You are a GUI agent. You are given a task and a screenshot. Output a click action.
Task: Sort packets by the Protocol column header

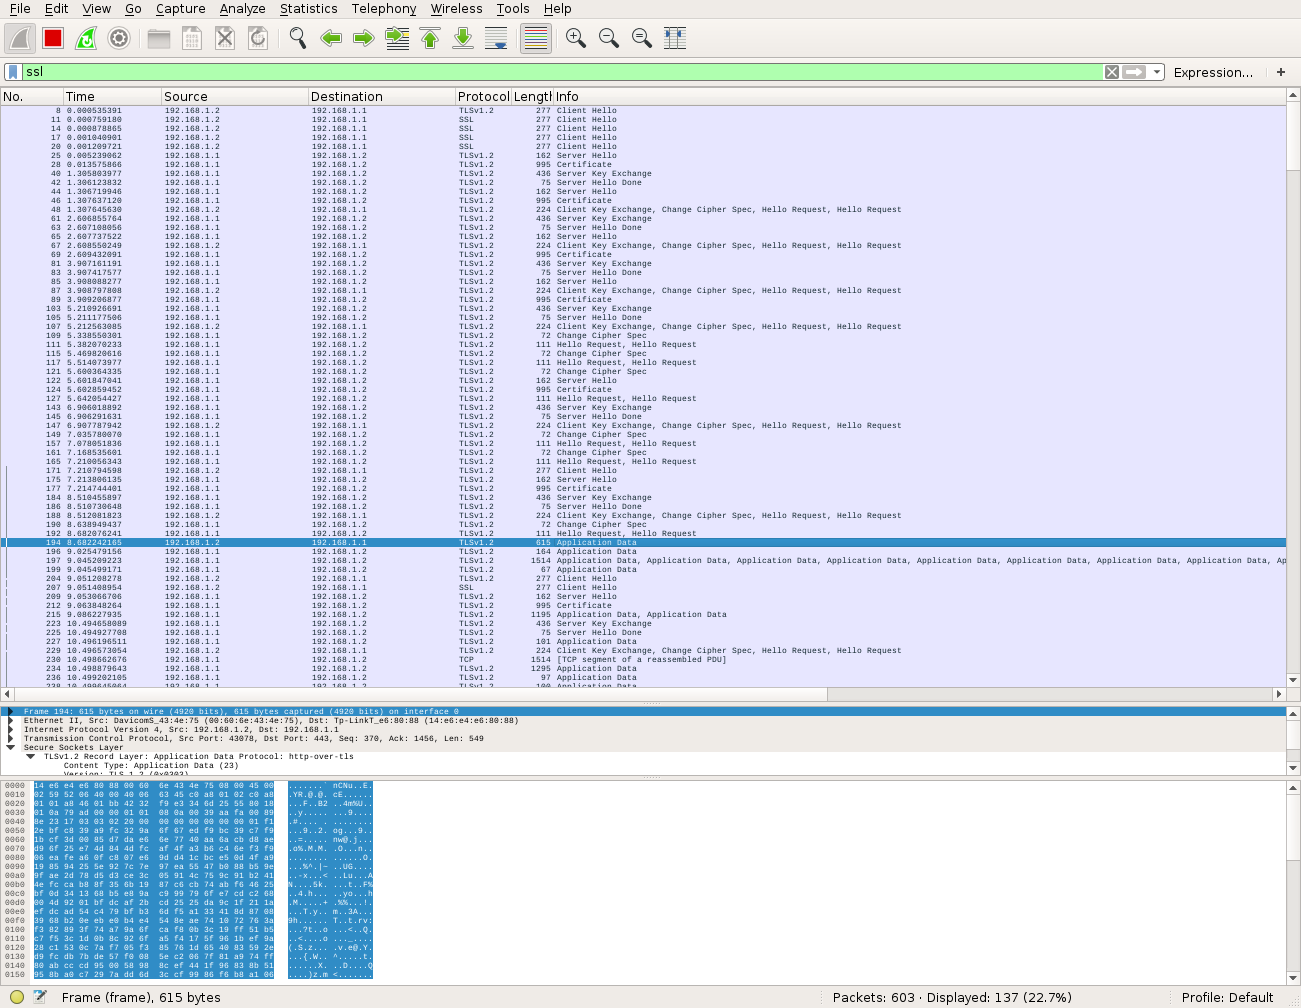click(483, 96)
